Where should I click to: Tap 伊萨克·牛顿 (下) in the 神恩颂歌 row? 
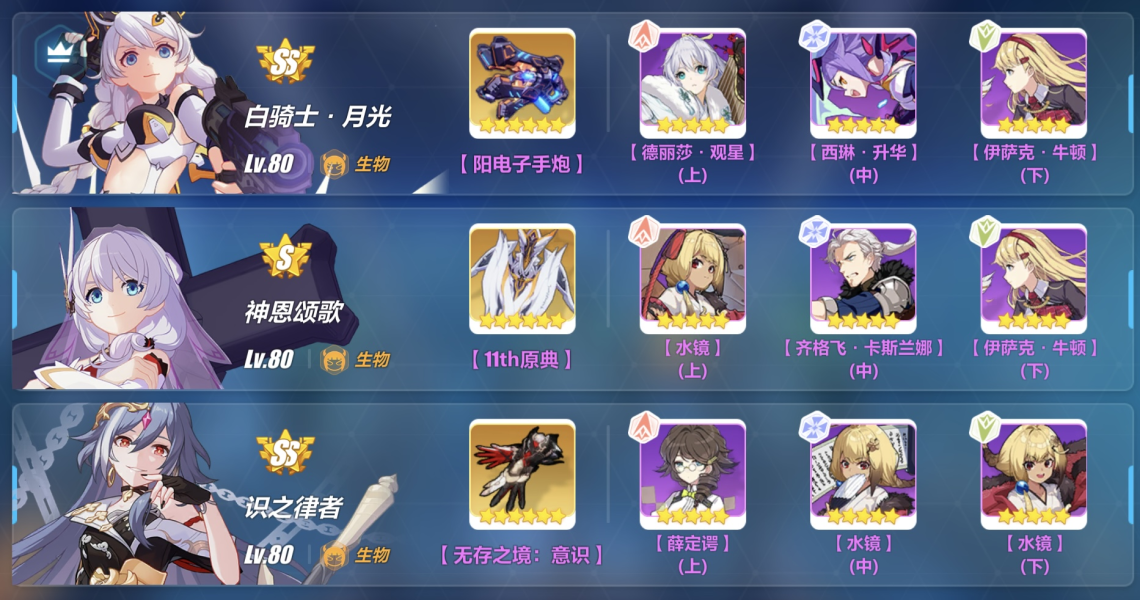click(x=1034, y=279)
